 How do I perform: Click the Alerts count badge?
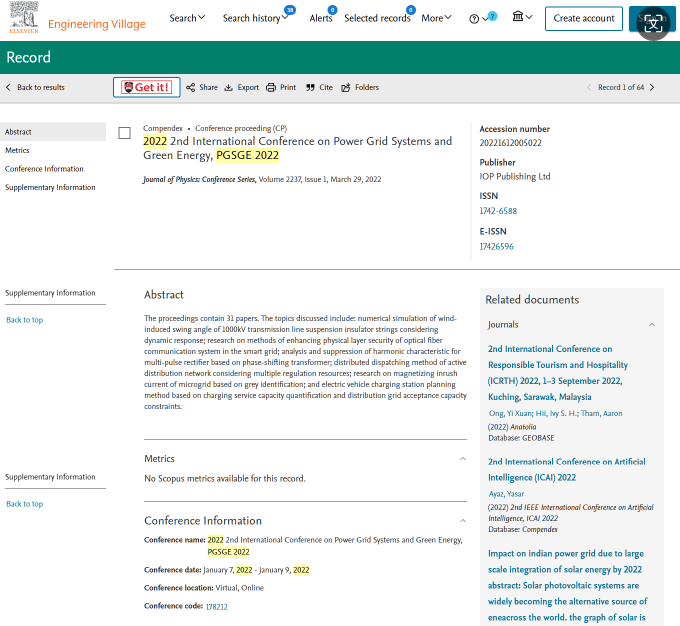click(x=332, y=10)
